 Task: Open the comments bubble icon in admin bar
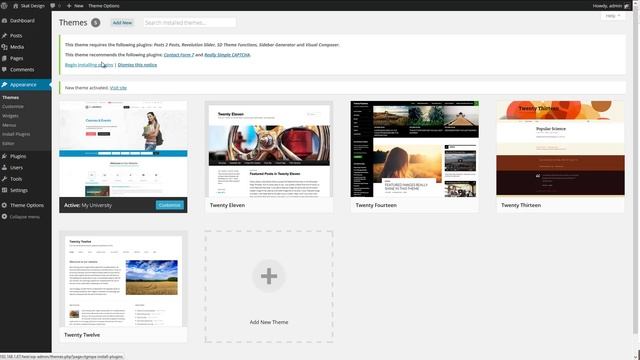click(x=53, y=6)
